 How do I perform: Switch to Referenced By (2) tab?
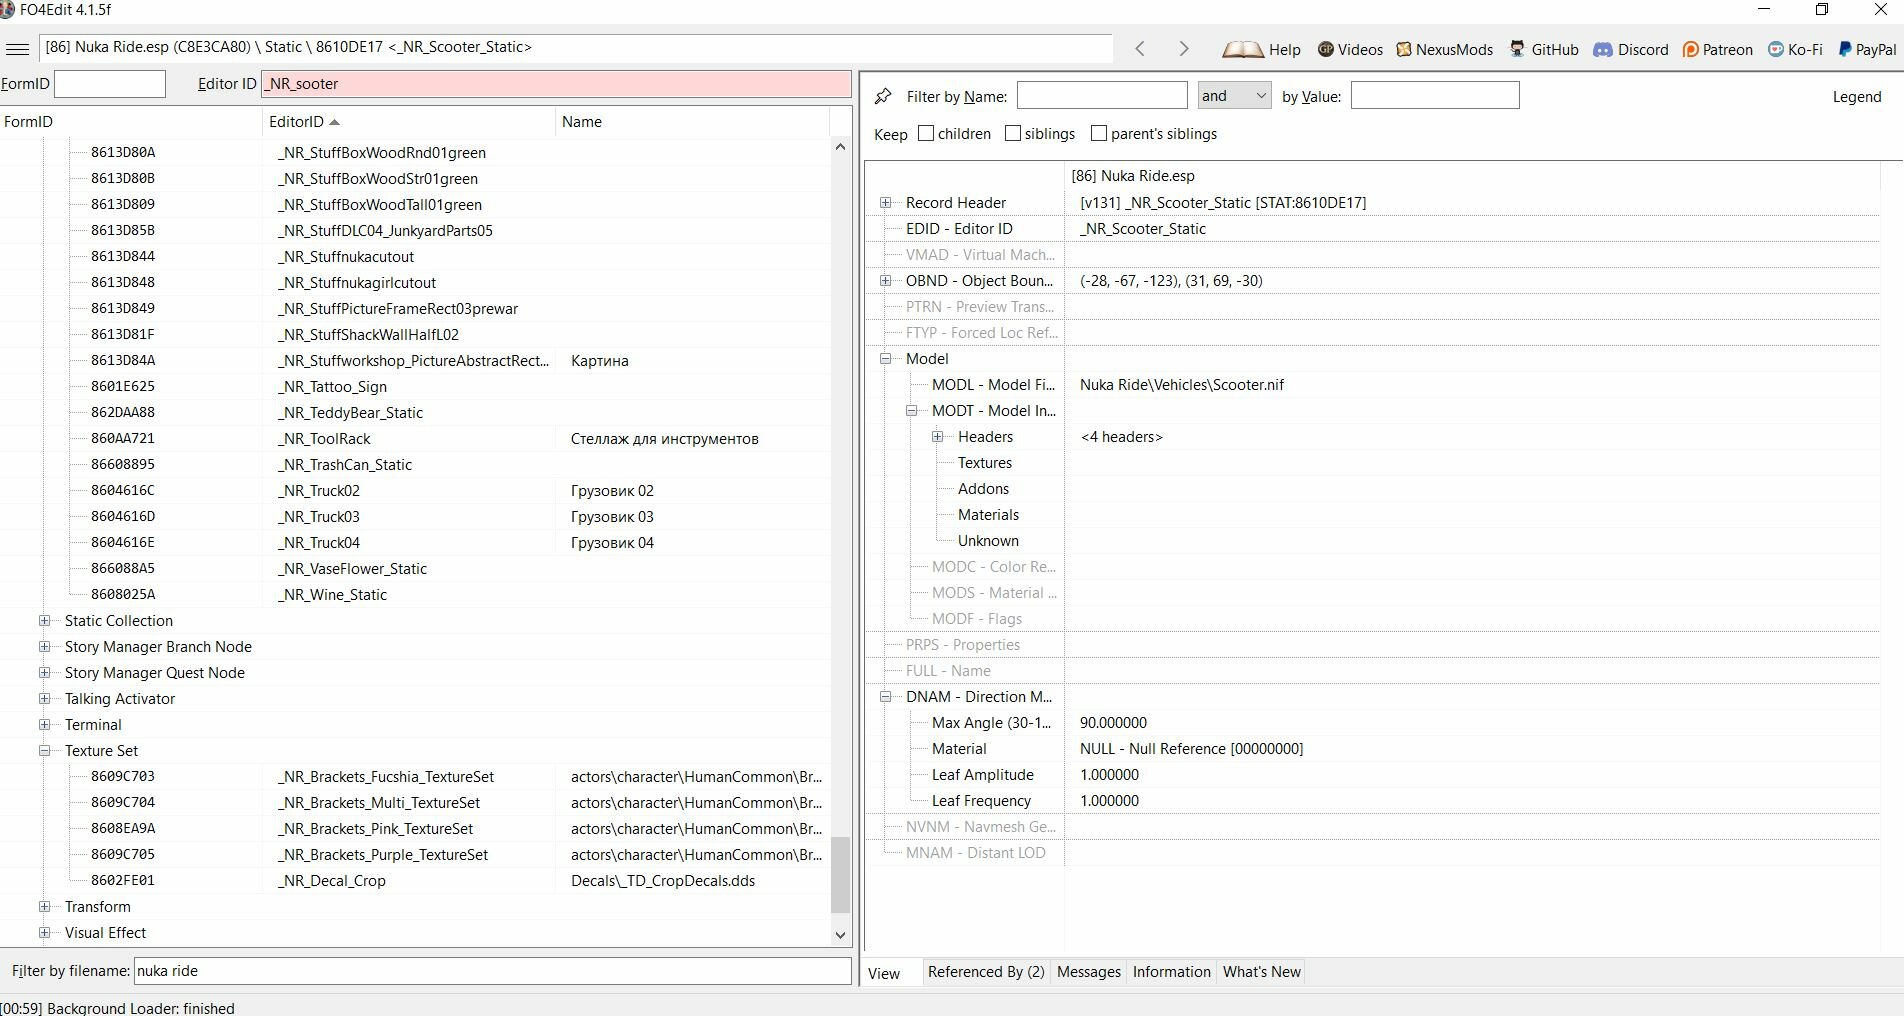pos(986,972)
